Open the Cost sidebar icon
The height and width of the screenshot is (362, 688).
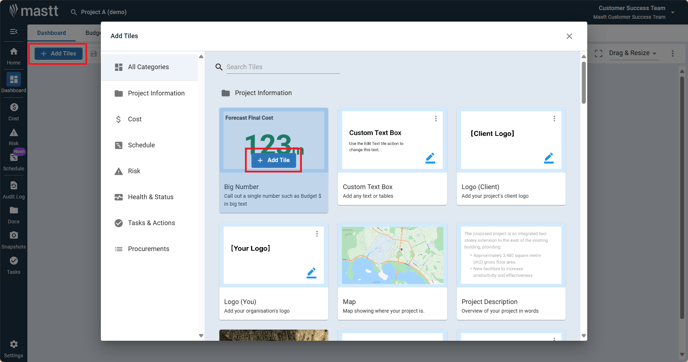point(14,107)
